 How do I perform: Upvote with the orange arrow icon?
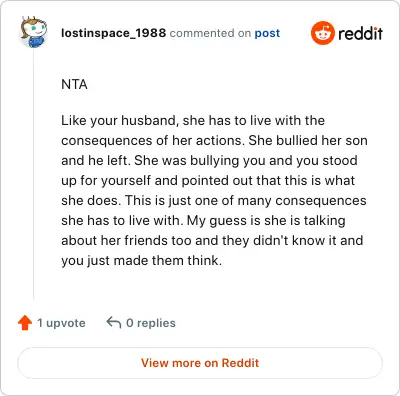(25, 323)
